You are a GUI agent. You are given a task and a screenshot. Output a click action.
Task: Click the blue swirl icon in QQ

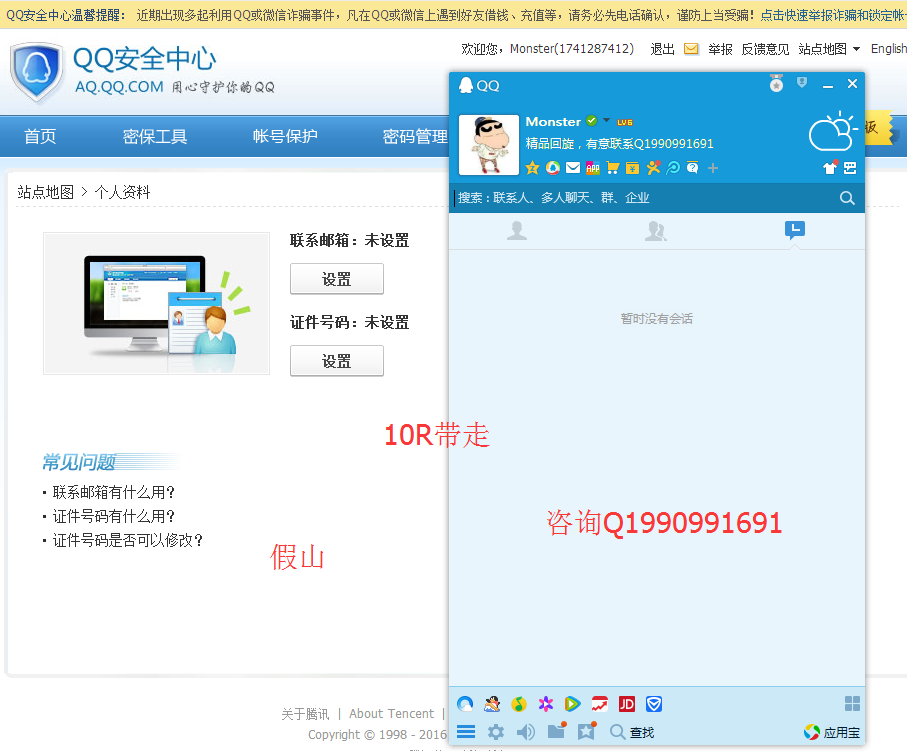click(x=673, y=168)
